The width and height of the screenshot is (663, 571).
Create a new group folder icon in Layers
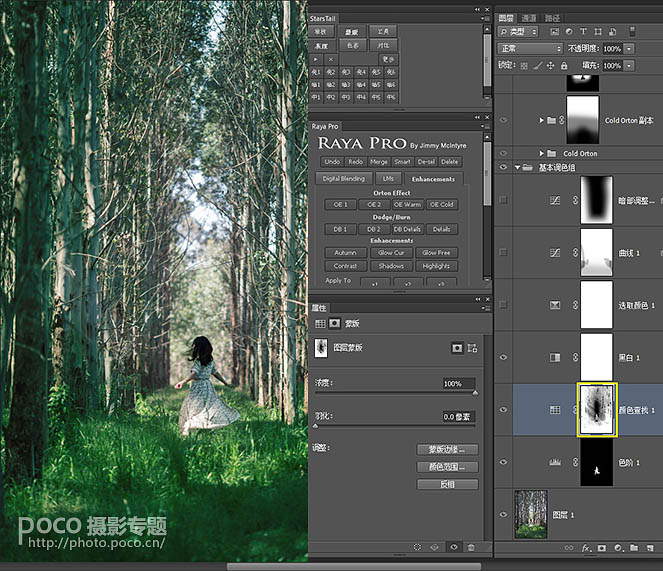pos(634,548)
